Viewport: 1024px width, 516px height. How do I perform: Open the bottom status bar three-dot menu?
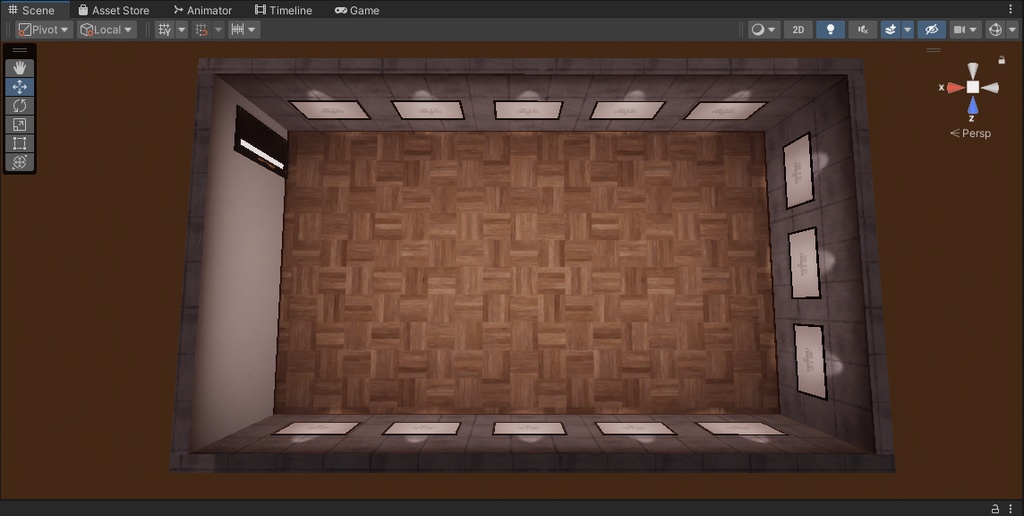(x=1011, y=509)
